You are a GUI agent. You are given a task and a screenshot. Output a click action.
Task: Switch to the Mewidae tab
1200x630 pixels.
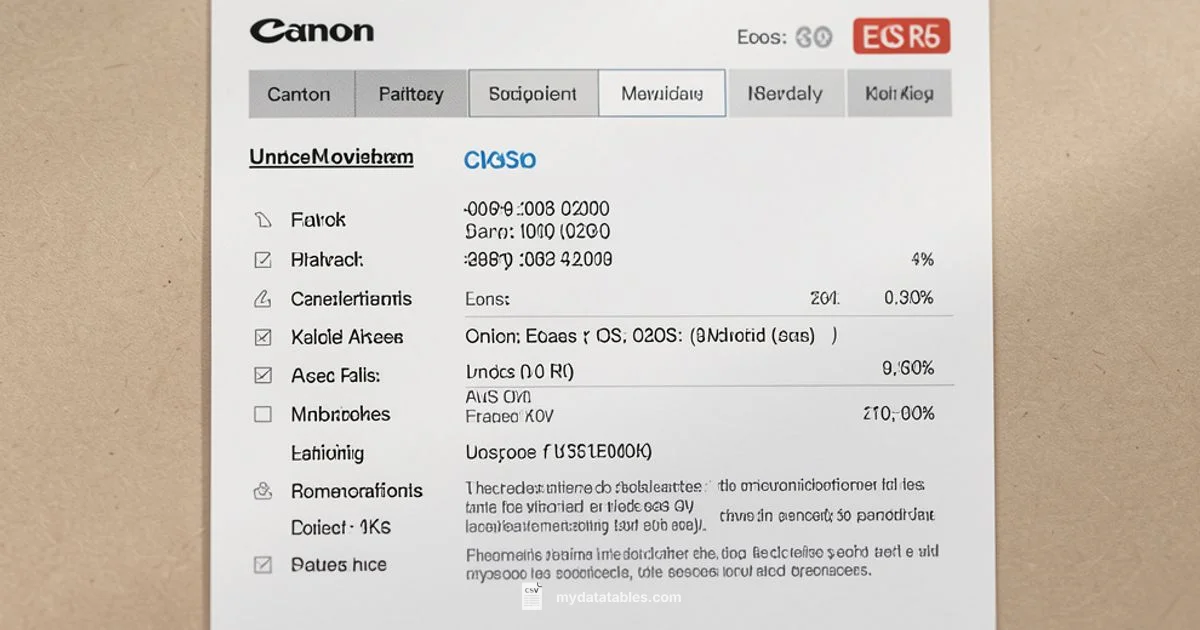662,94
